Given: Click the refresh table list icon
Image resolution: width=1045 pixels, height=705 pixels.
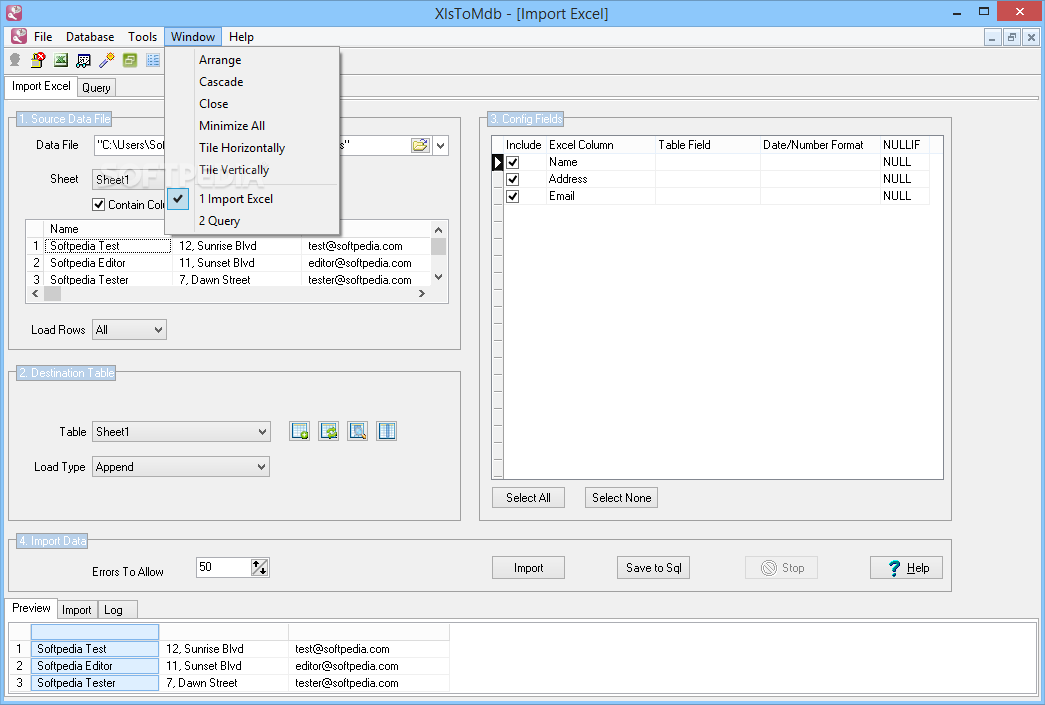Looking at the screenshot, I should (x=329, y=431).
